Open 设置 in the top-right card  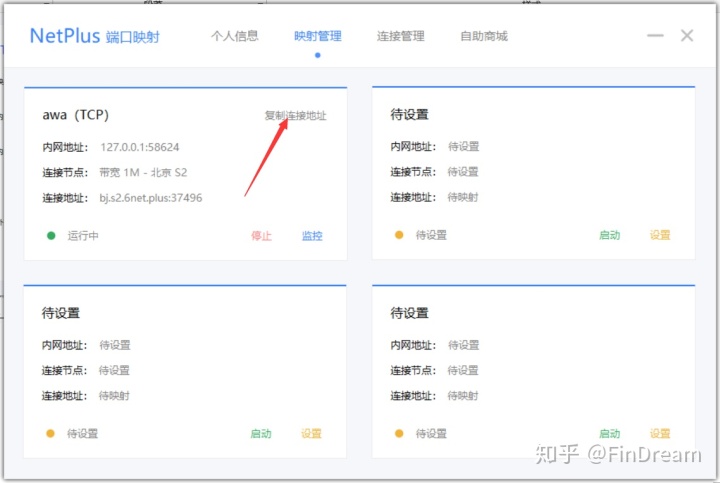pos(660,235)
